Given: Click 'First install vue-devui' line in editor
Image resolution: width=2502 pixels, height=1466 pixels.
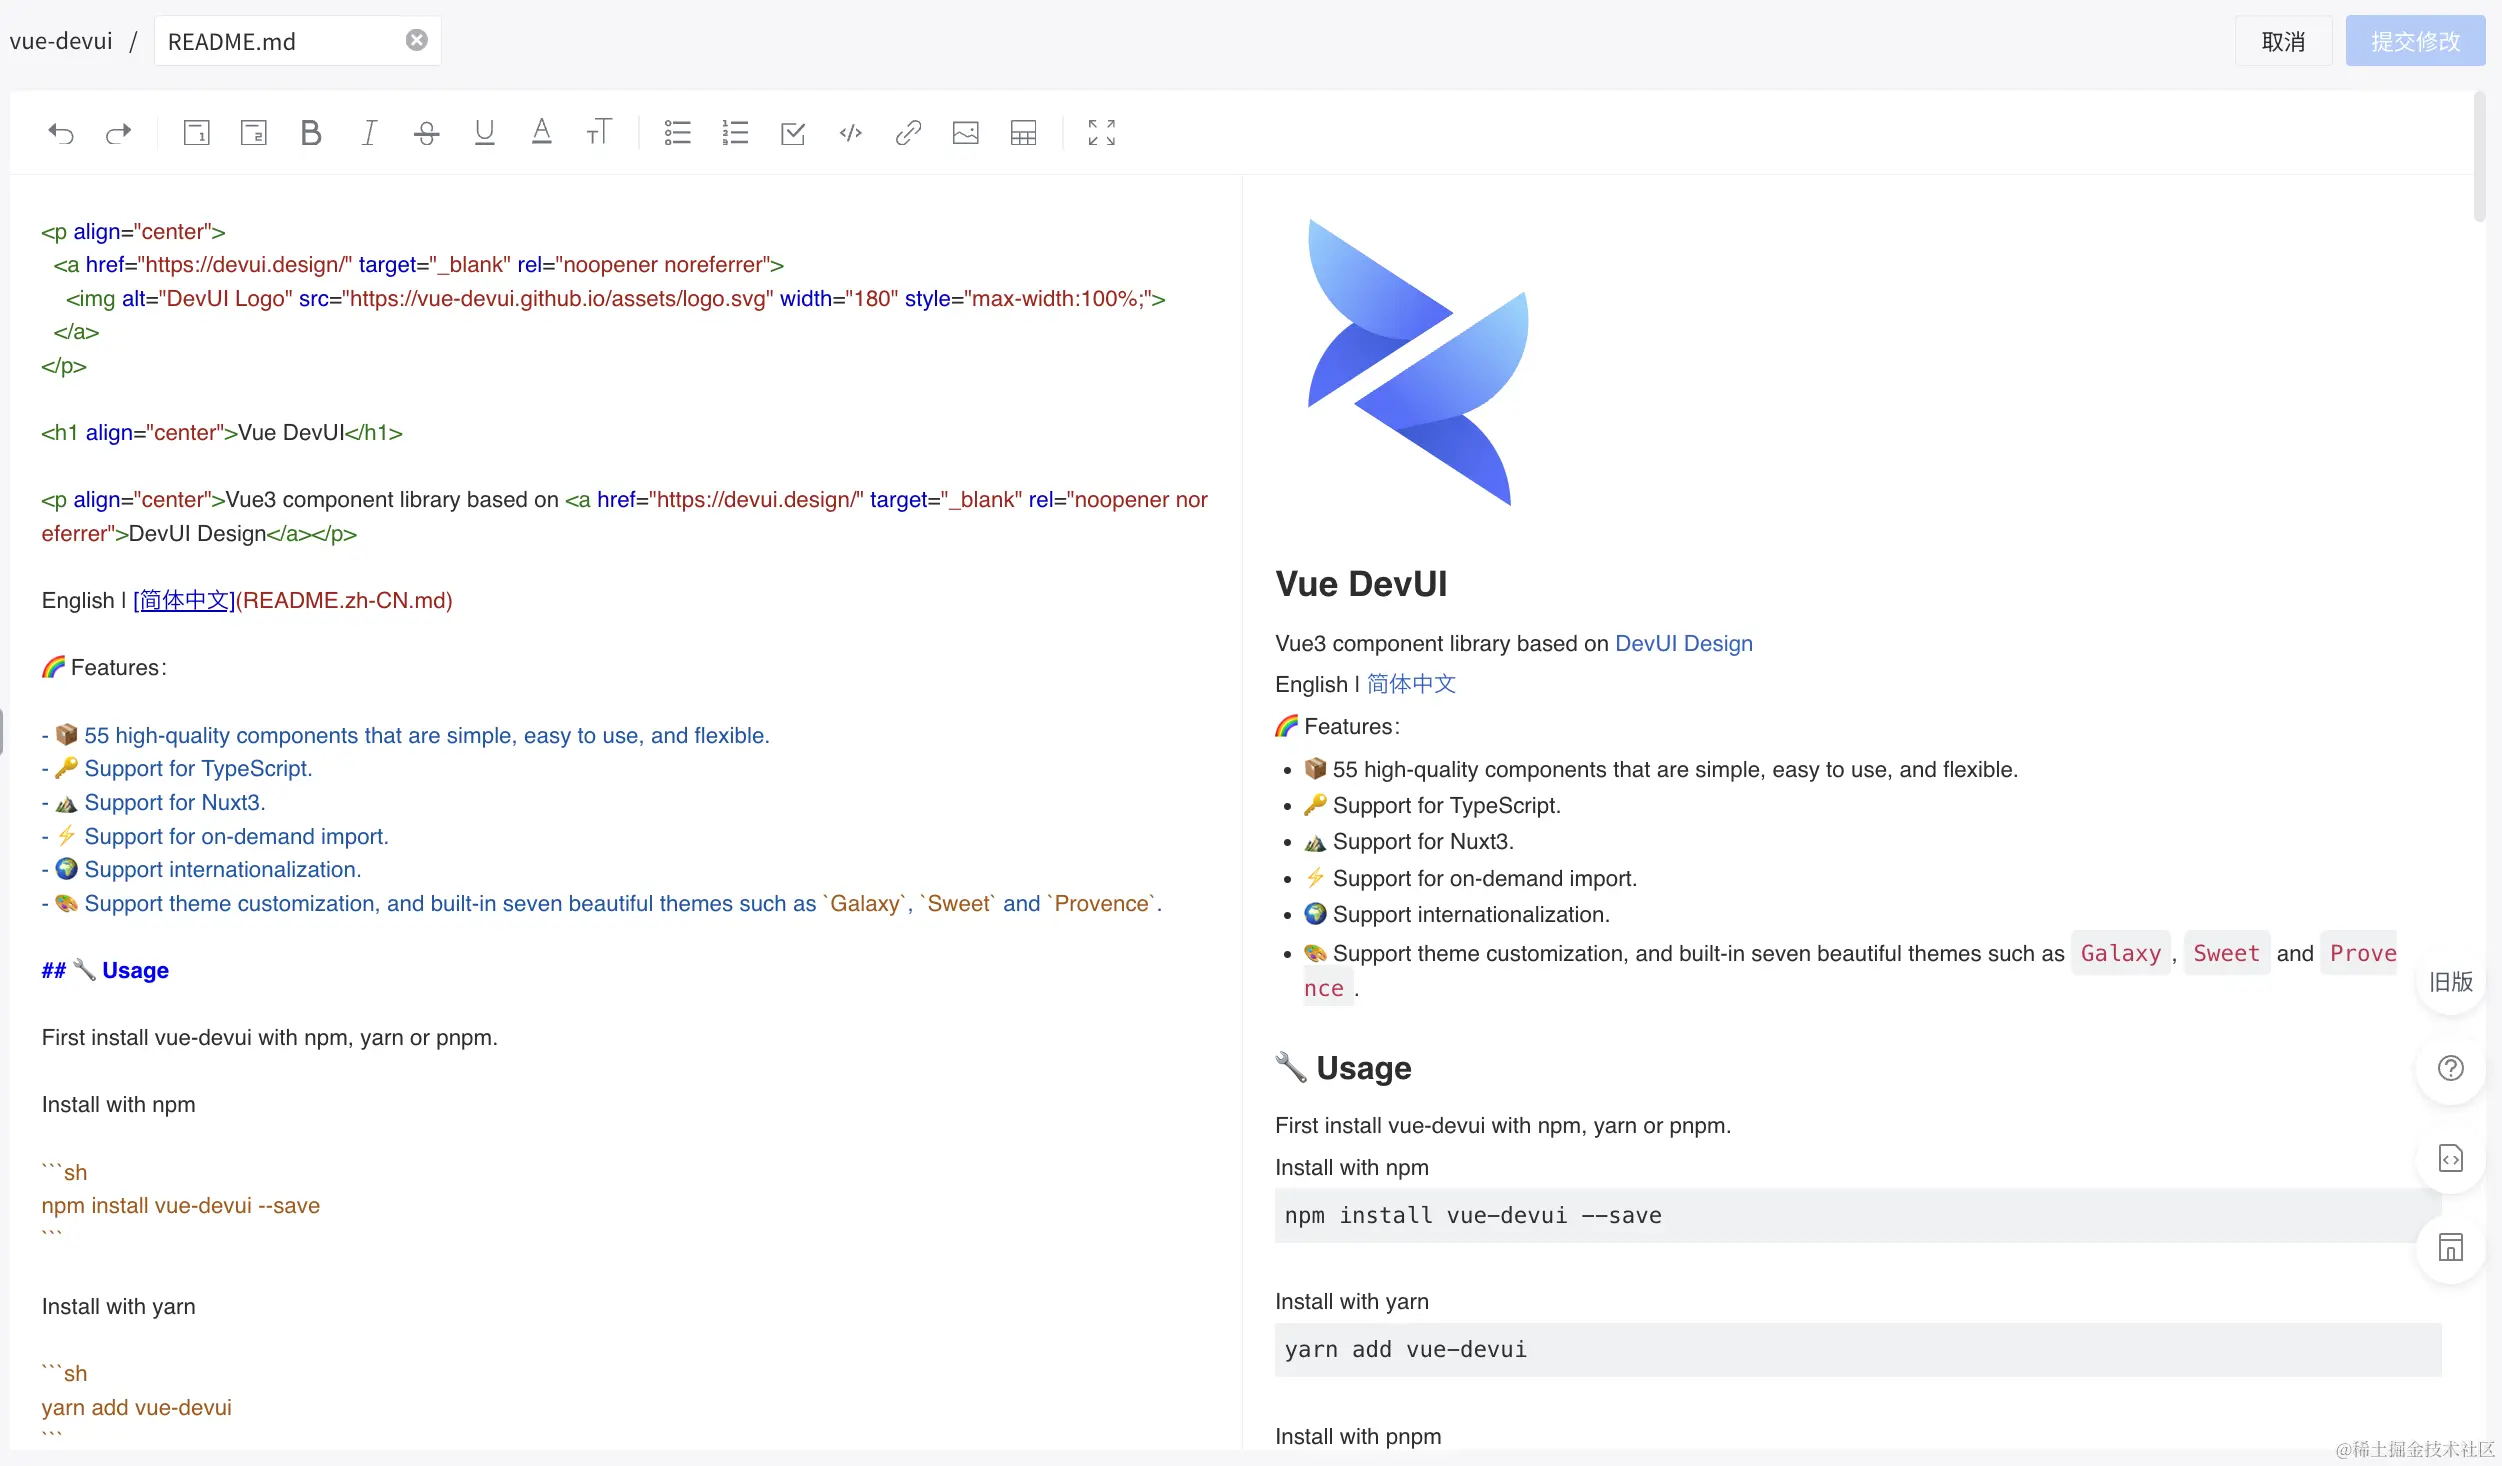Looking at the screenshot, I should (270, 1037).
